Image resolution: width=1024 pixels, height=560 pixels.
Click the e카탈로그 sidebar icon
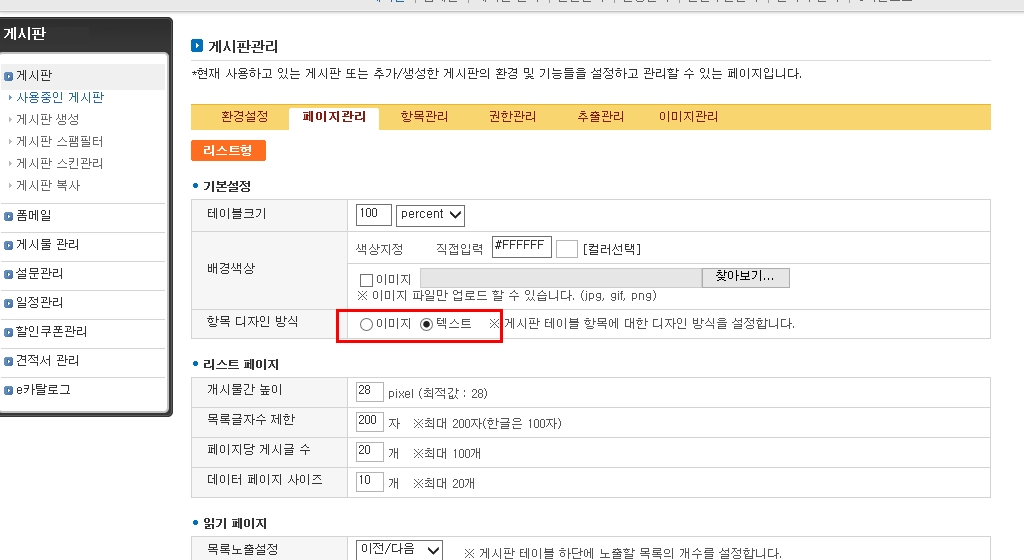pos(9,390)
